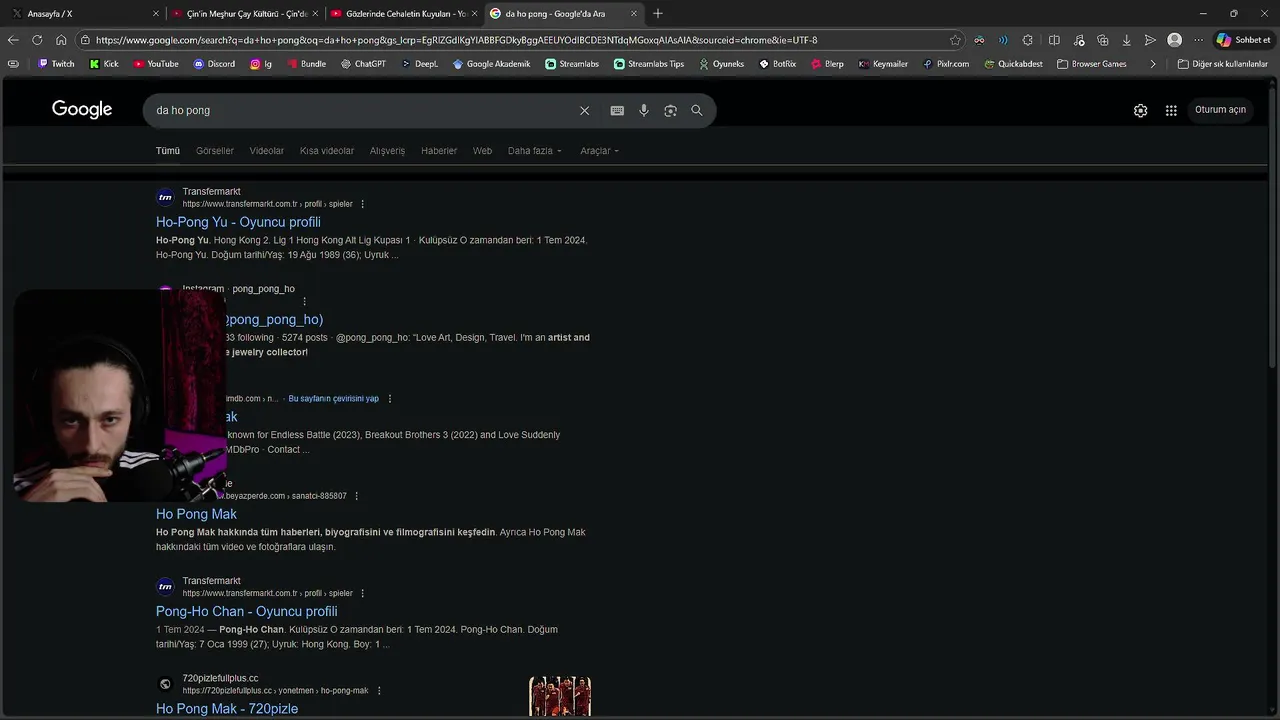Open Google quick settings gear
This screenshot has width=1280, height=720.
[x=1140, y=110]
